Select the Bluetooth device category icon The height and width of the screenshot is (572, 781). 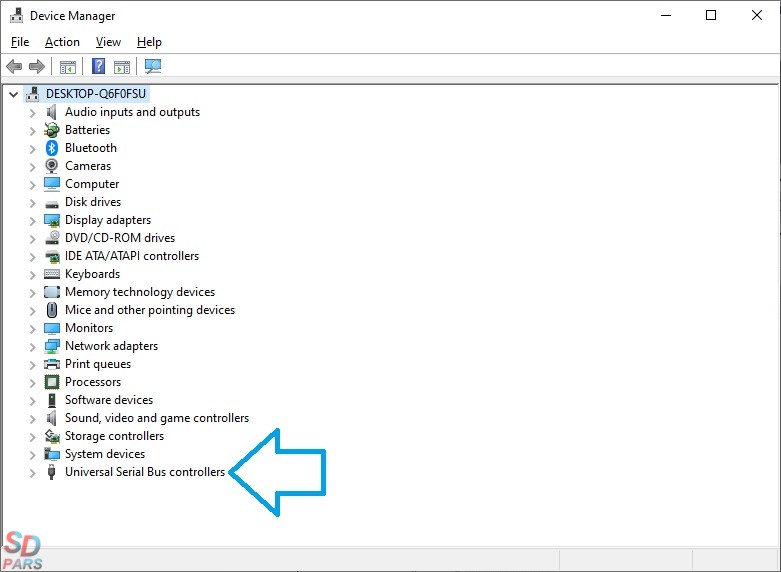tap(52, 148)
